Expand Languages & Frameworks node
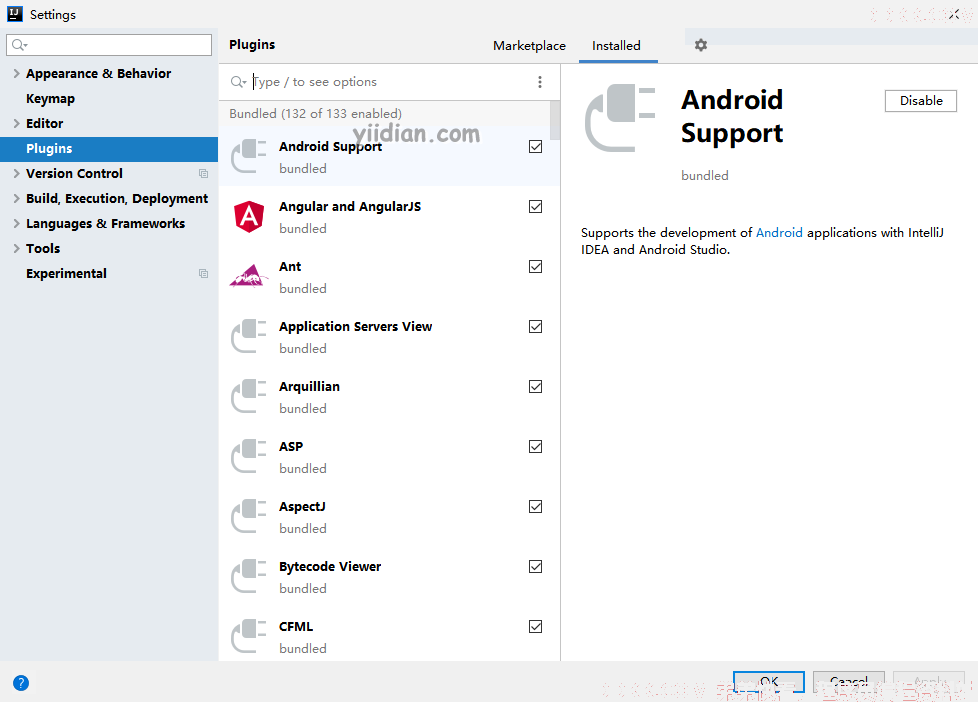The width and height of the screenshot is (978, 702). 16,223
